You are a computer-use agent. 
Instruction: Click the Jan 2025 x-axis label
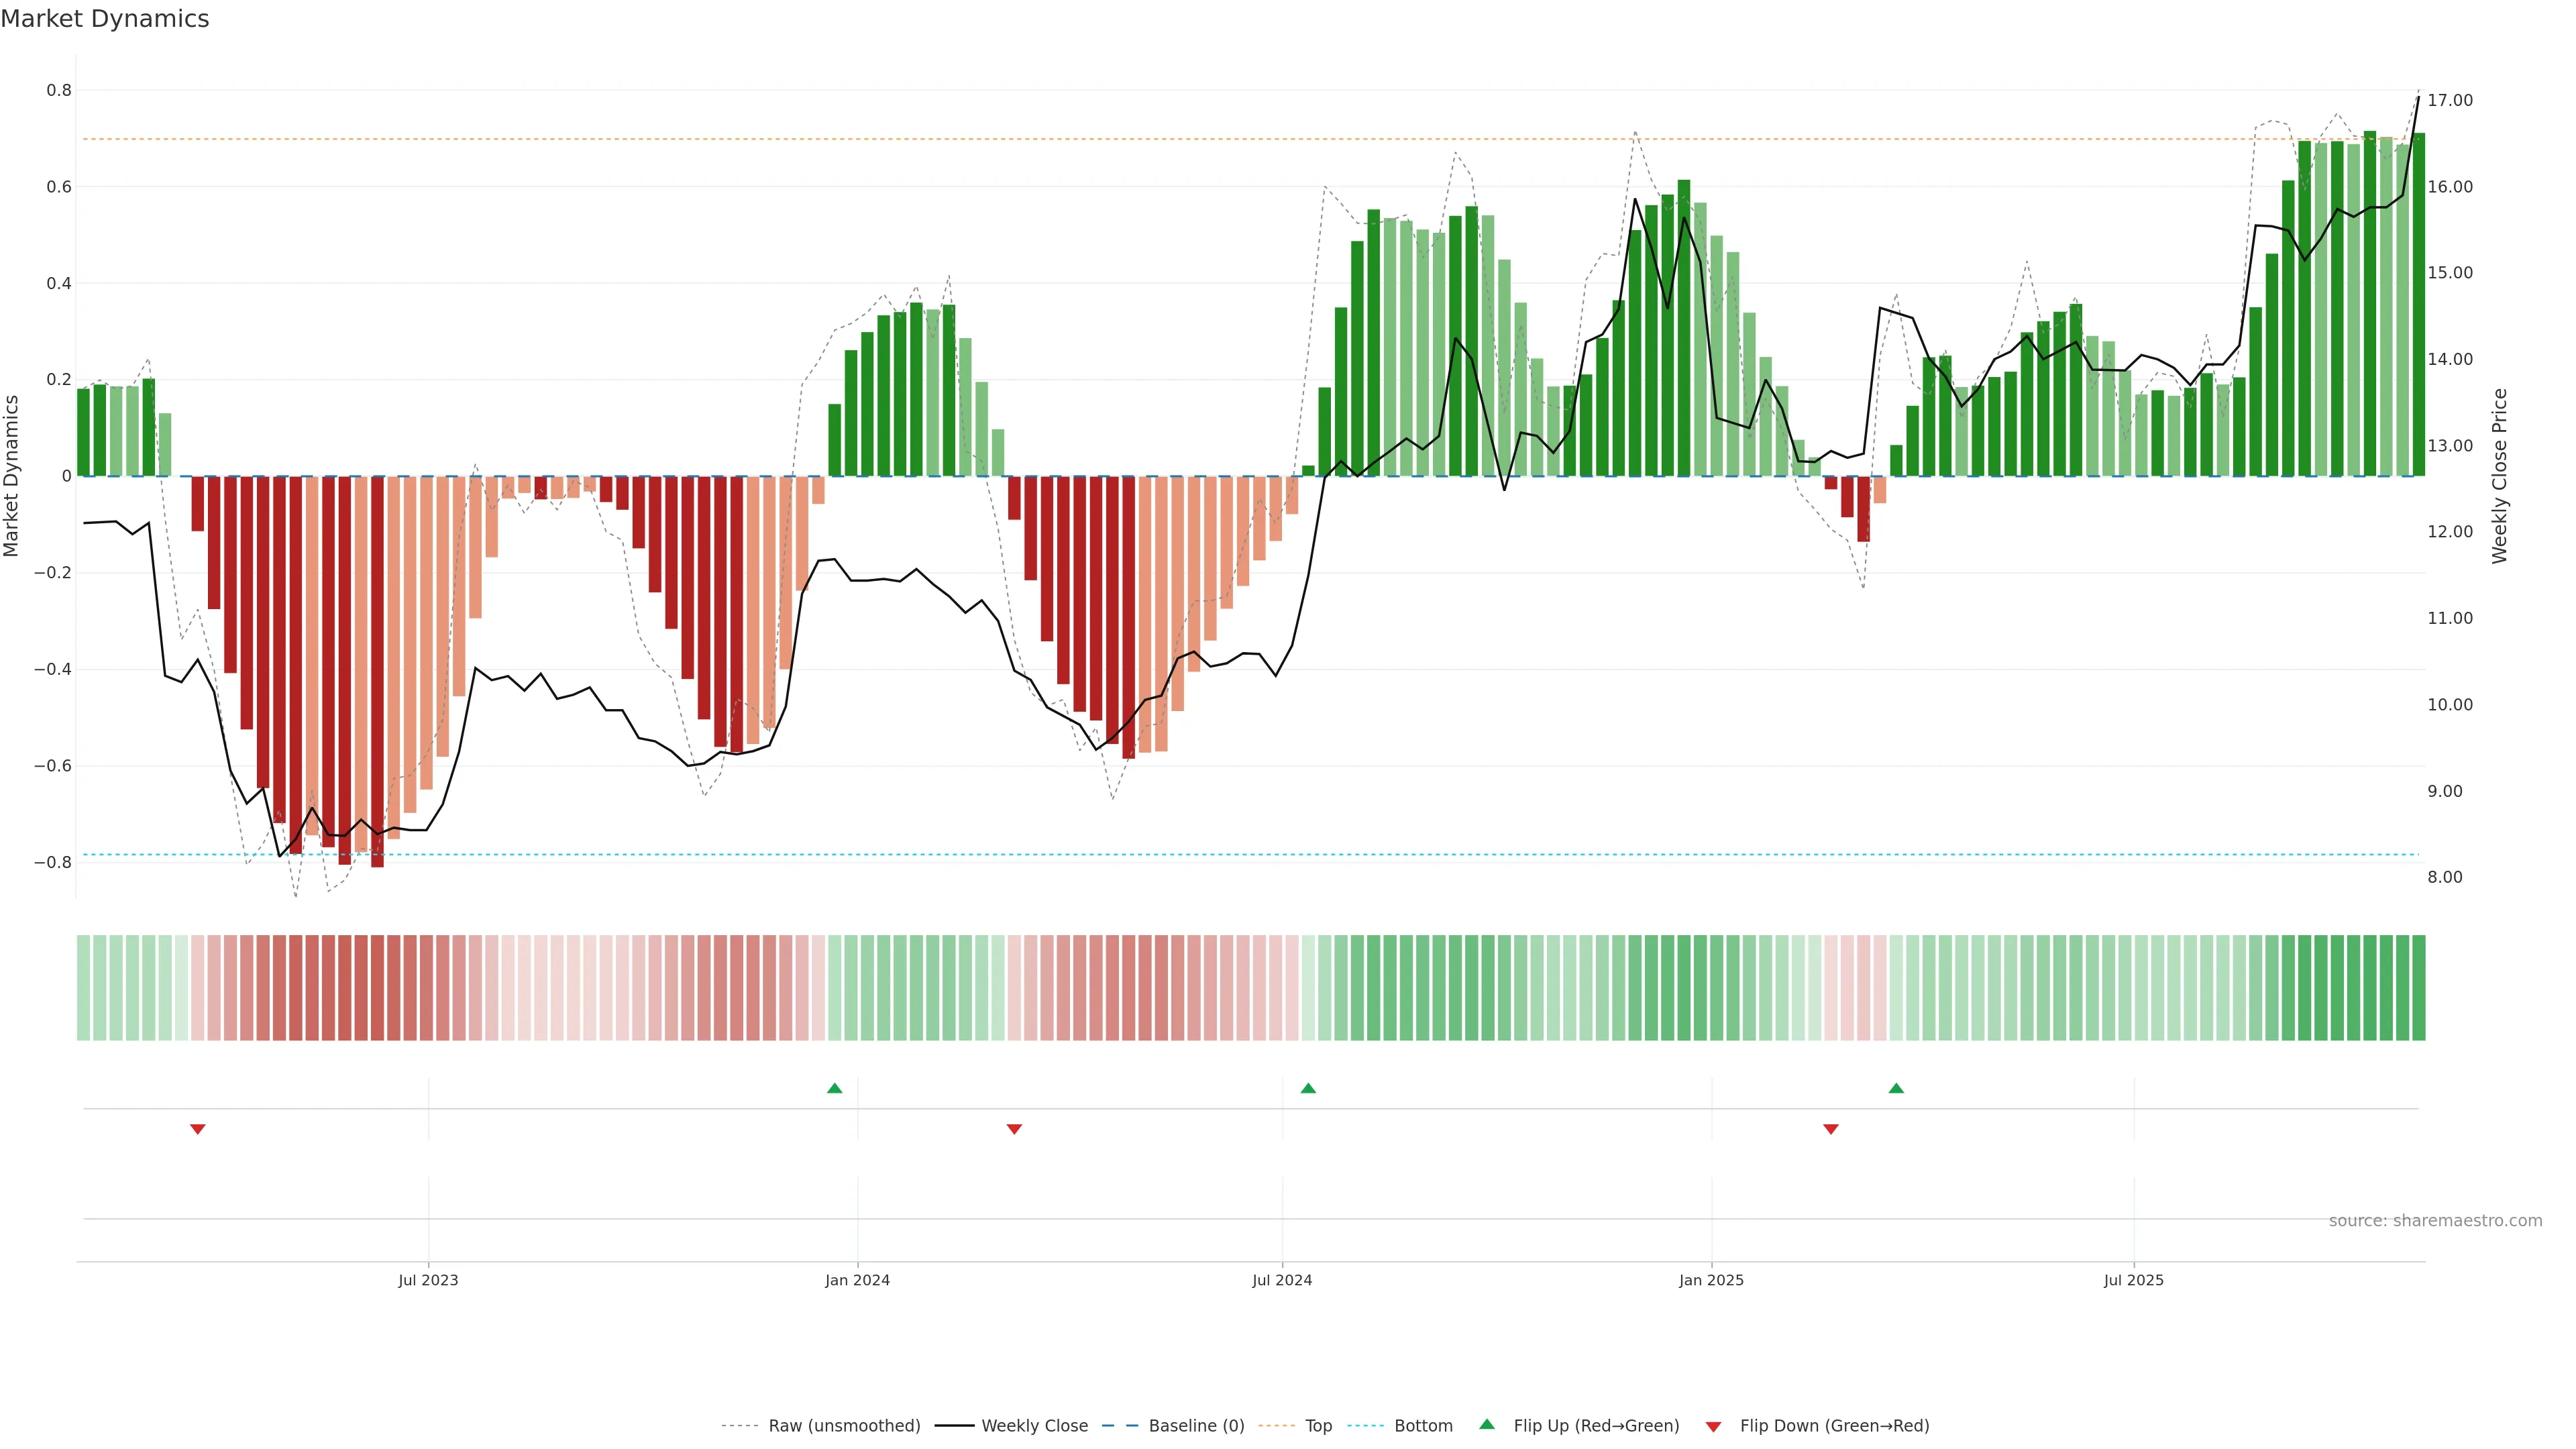point(1711,1280)
